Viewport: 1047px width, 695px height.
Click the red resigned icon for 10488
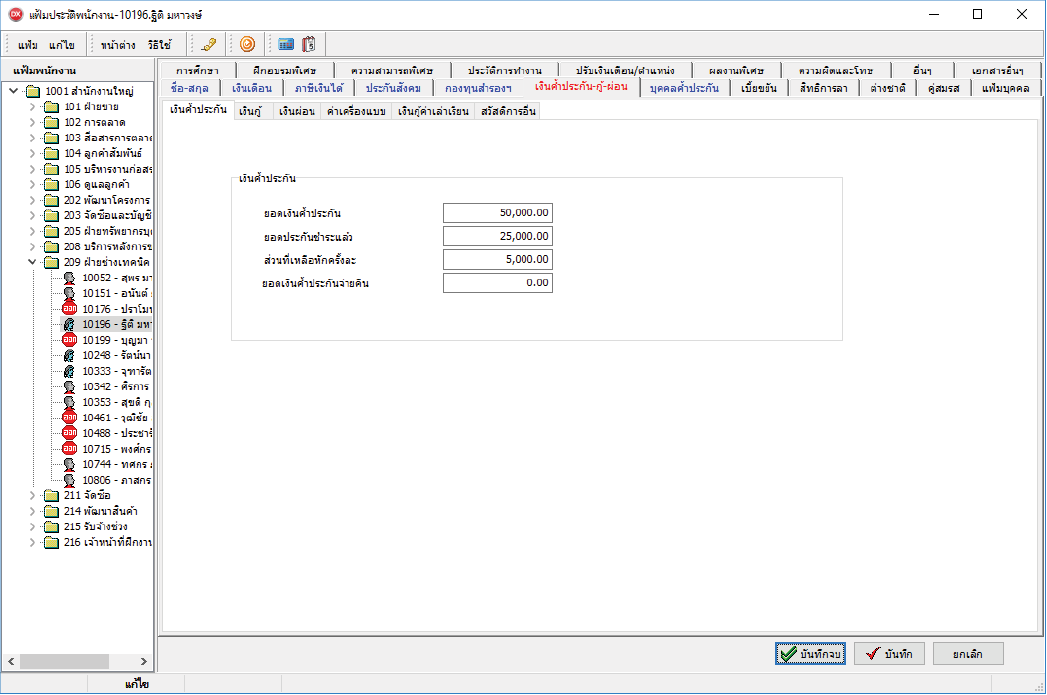tap(69, 433)
